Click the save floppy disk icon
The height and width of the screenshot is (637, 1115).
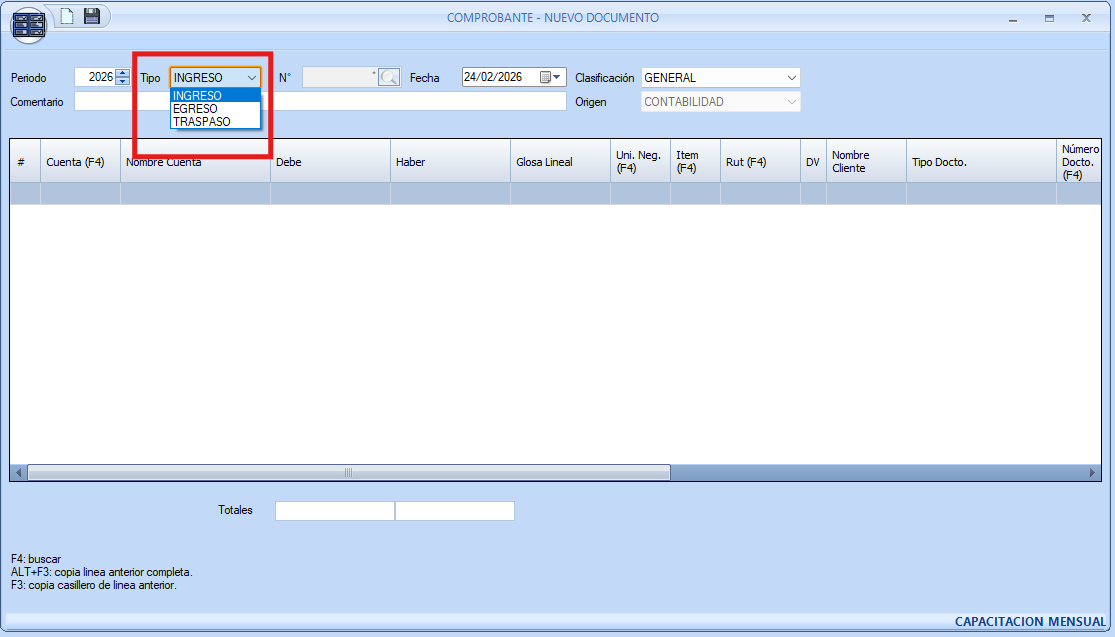(92, 16)
